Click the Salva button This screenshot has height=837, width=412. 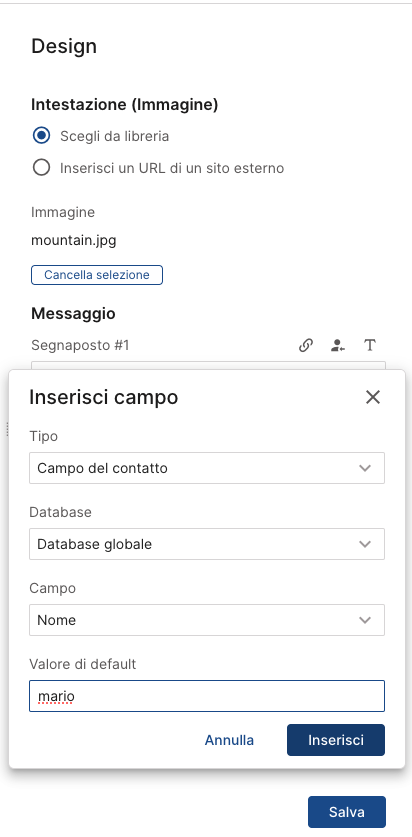346,812
